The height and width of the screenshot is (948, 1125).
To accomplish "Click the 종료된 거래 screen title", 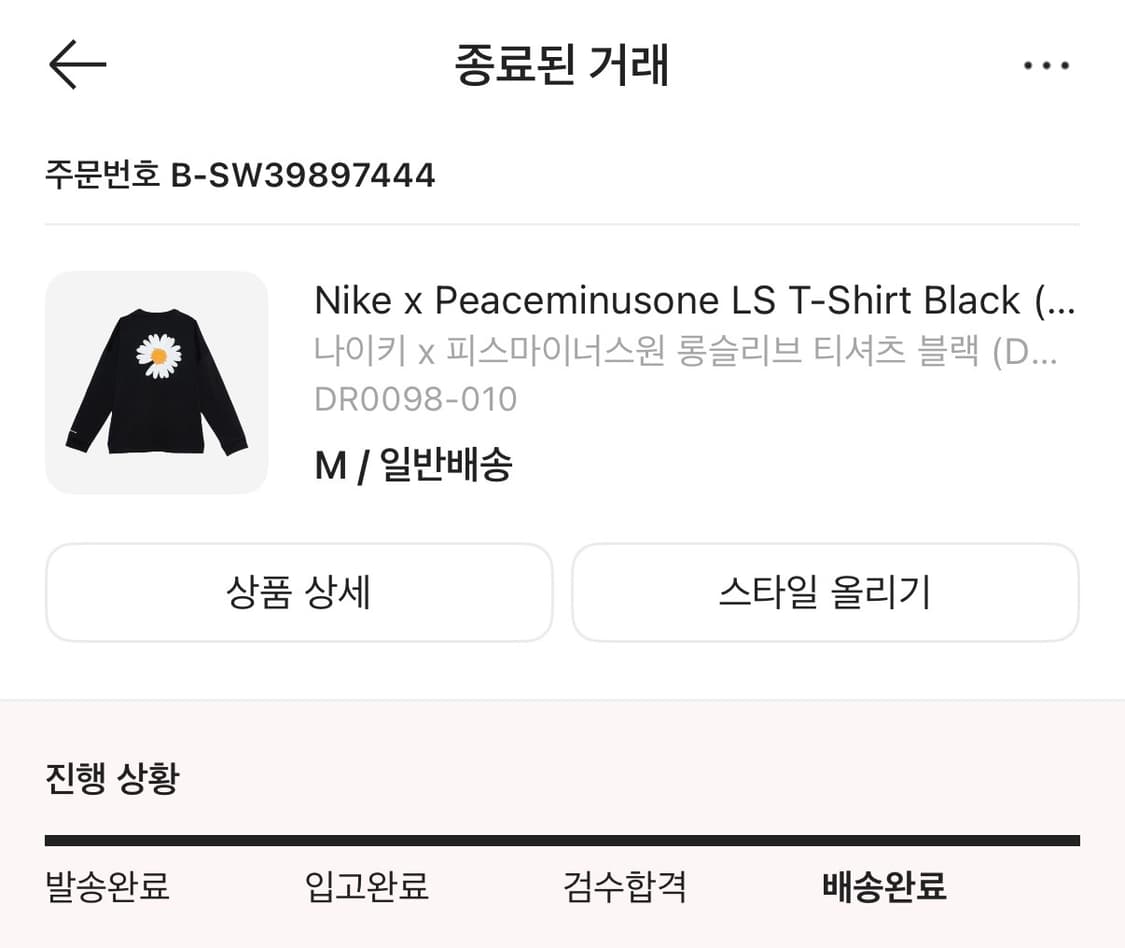I will (x=562, y=64).
